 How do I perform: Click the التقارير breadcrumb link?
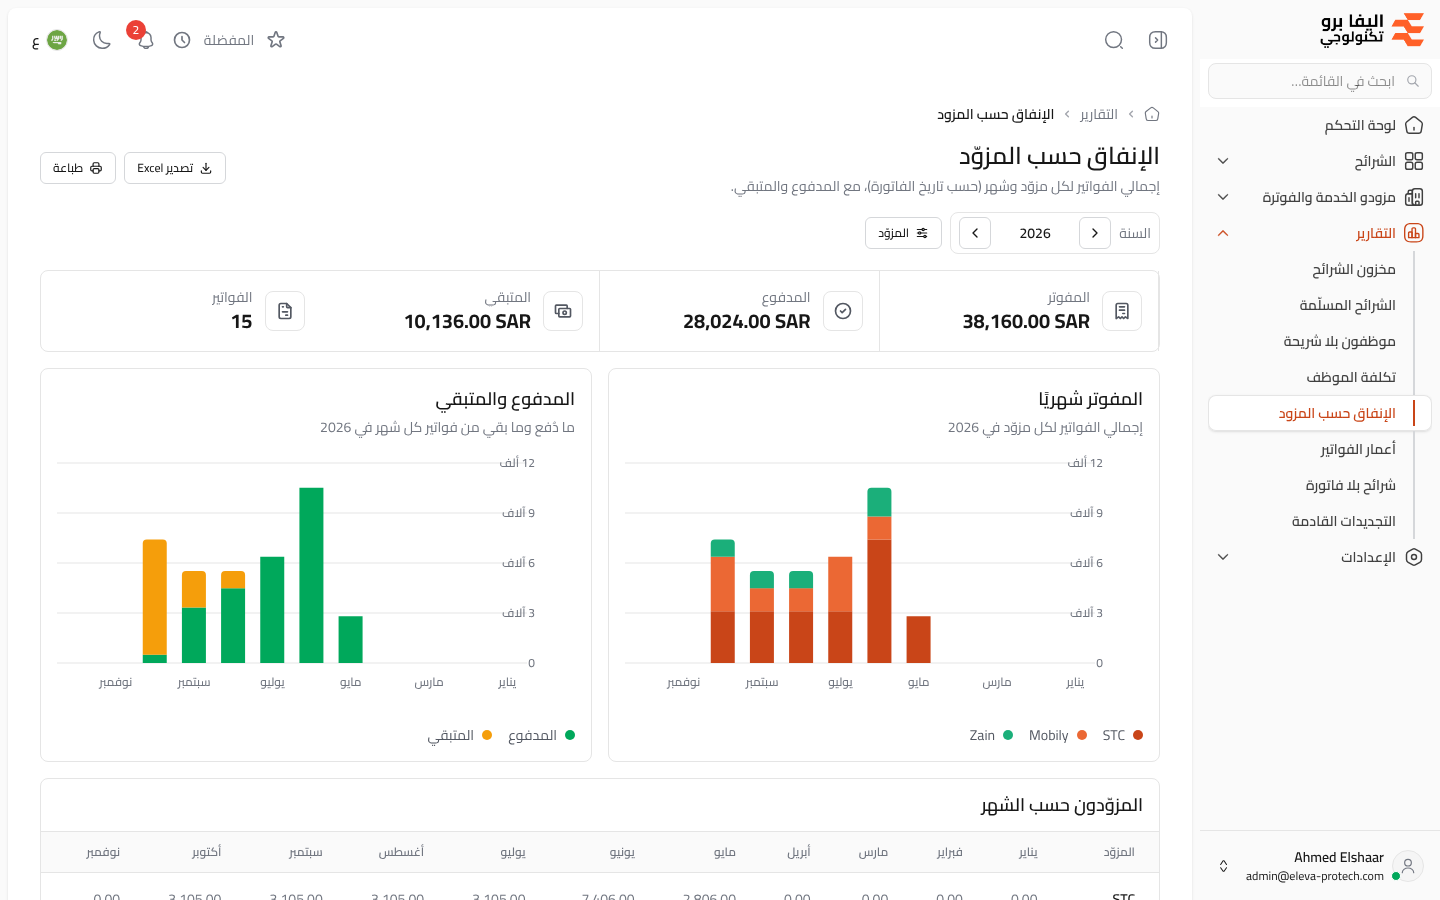click(x=1099, y=114)
